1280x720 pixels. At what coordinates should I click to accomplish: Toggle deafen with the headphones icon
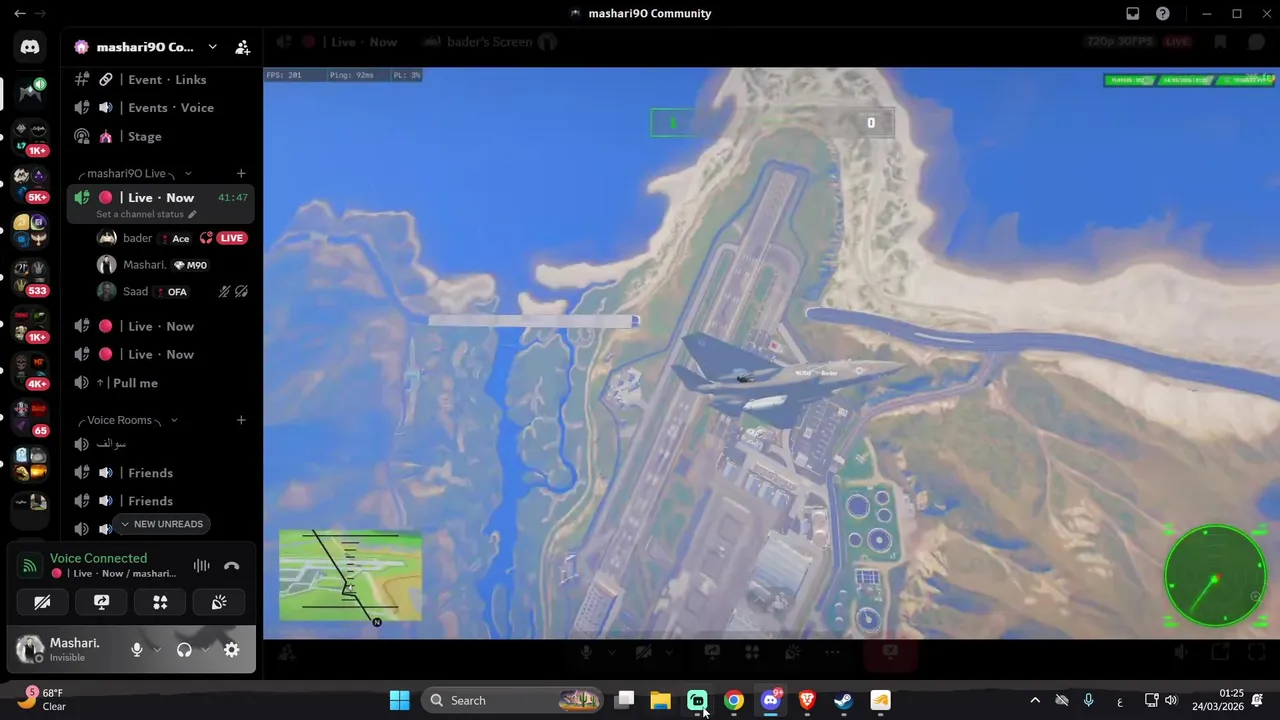pyautogui.click(x=184, y=650)
